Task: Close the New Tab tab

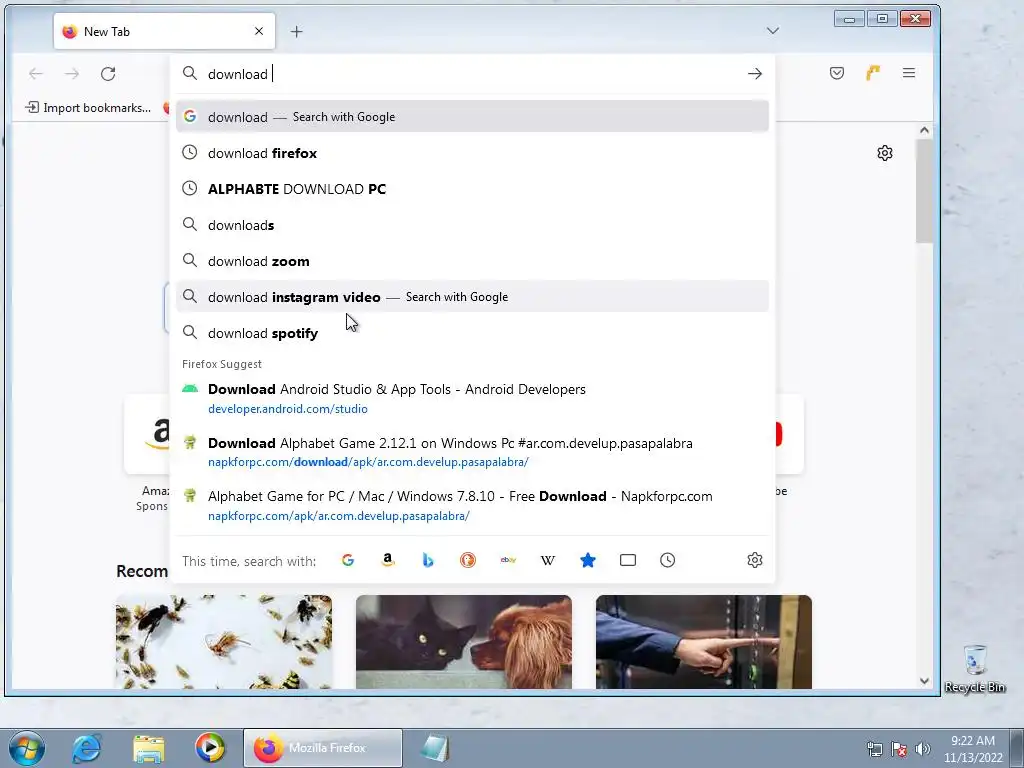Action: coord(259,31)
